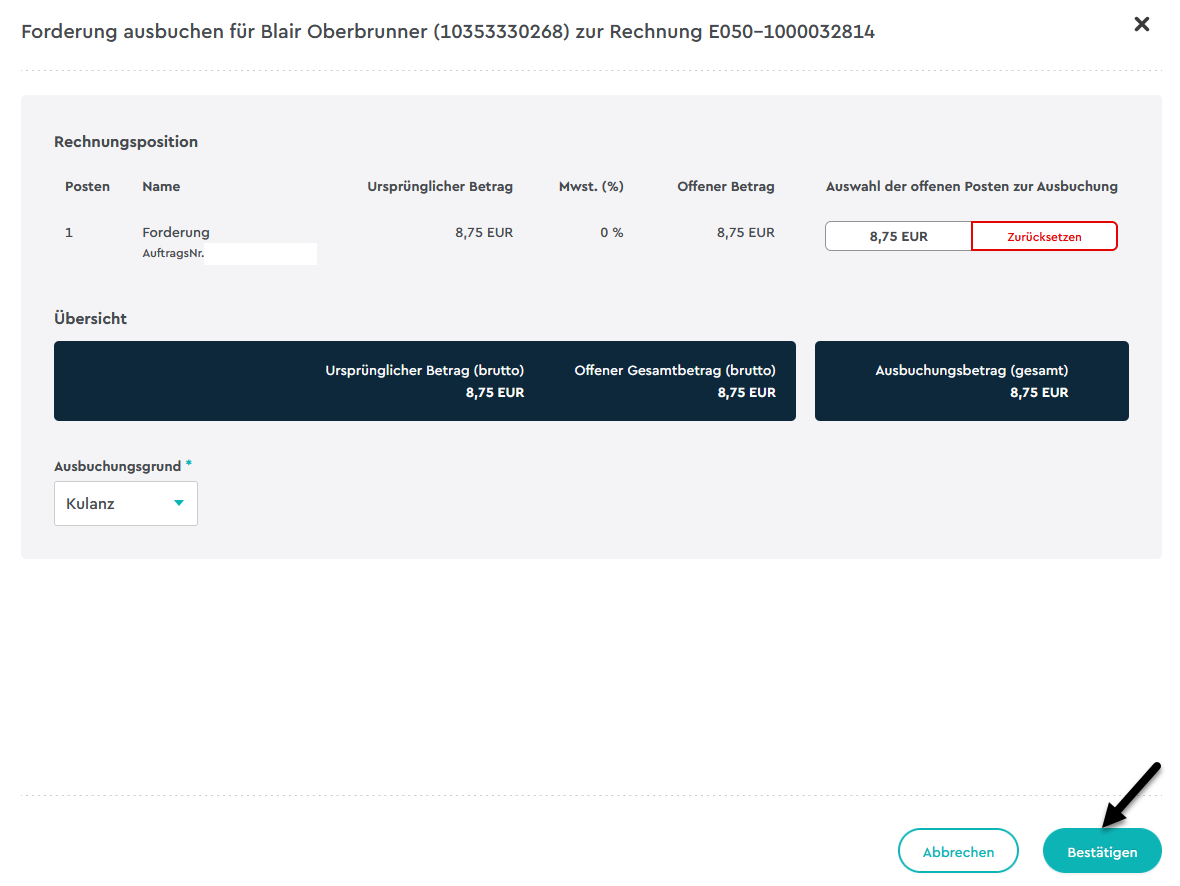Click the Offener Betrag column header
The height and width of the screenshot is (886, 1180).
coord(725,187)
